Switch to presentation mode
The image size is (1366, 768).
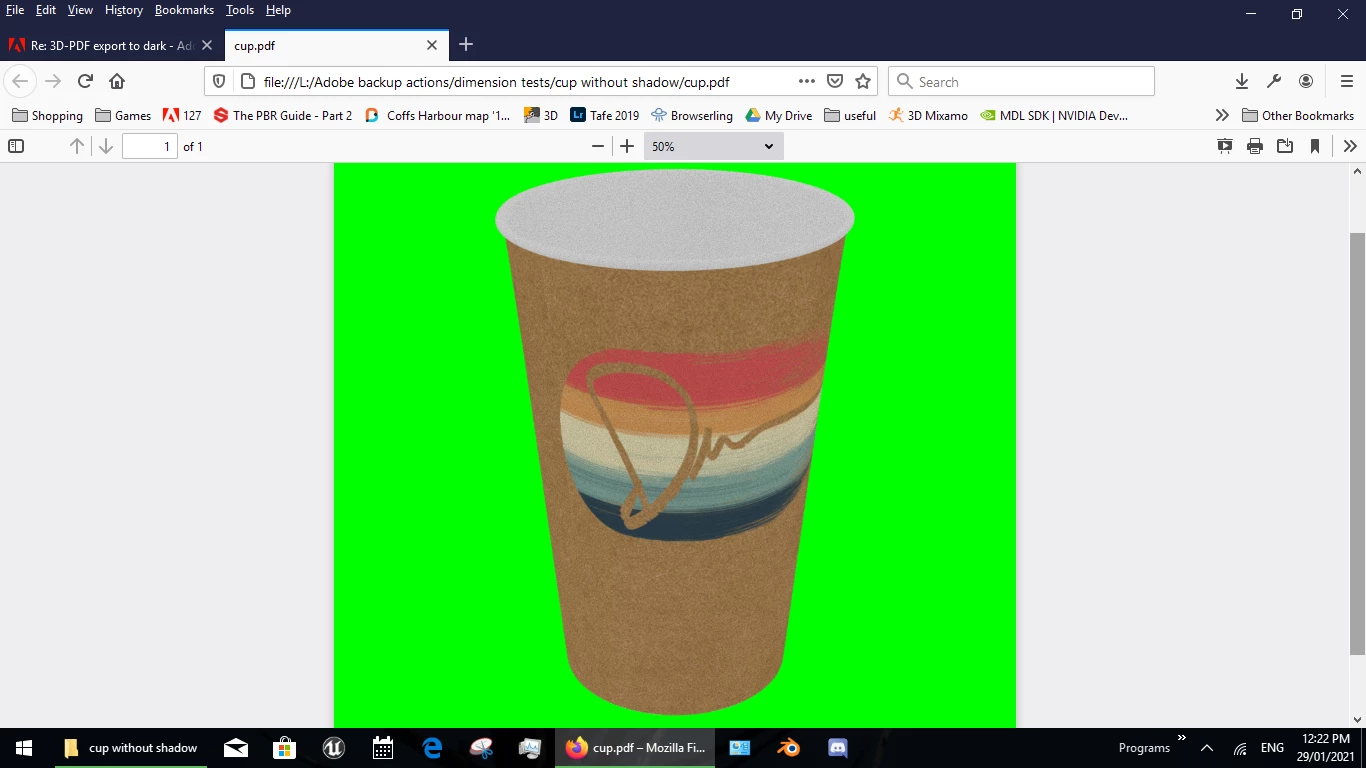tap(1225, 146)
